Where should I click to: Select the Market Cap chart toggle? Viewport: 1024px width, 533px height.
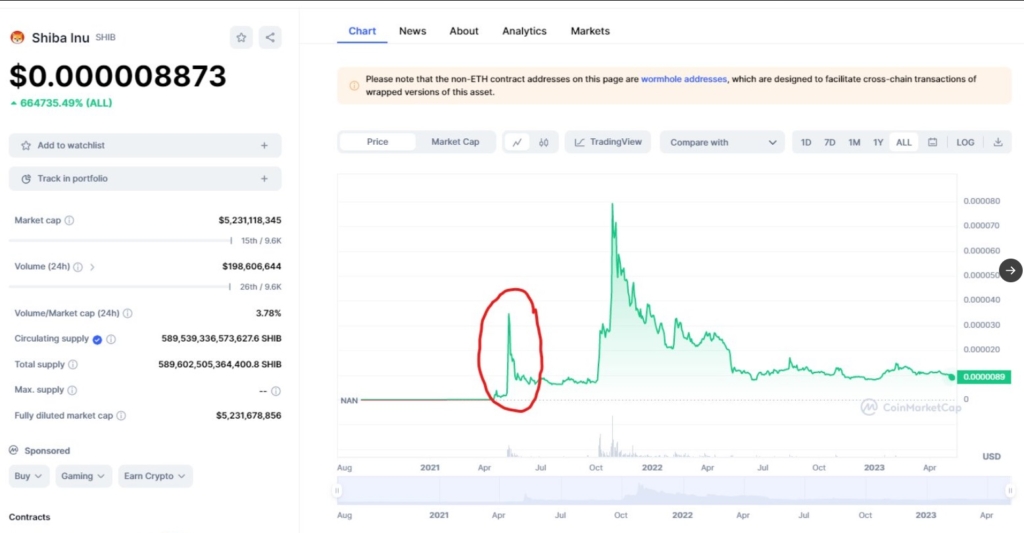(x=455, y=142)
